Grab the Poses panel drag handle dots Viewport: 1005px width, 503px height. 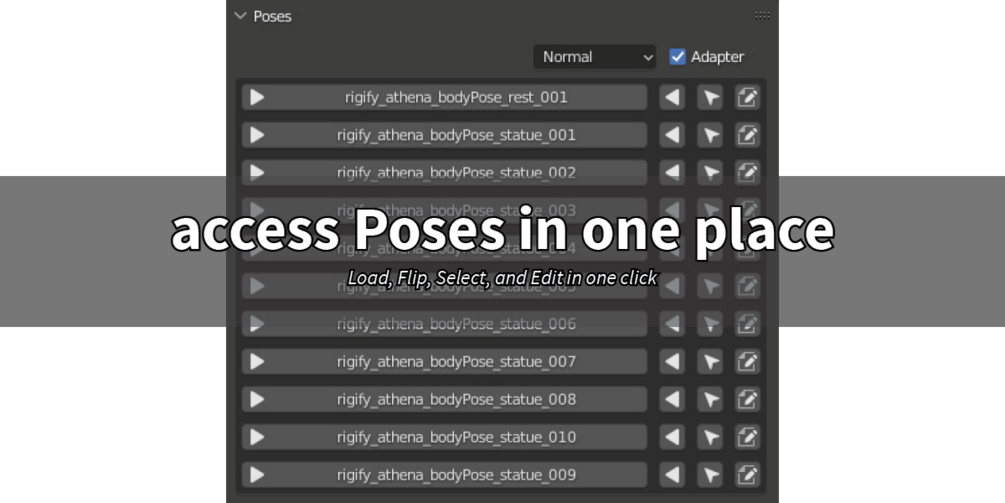pos(762,16)
